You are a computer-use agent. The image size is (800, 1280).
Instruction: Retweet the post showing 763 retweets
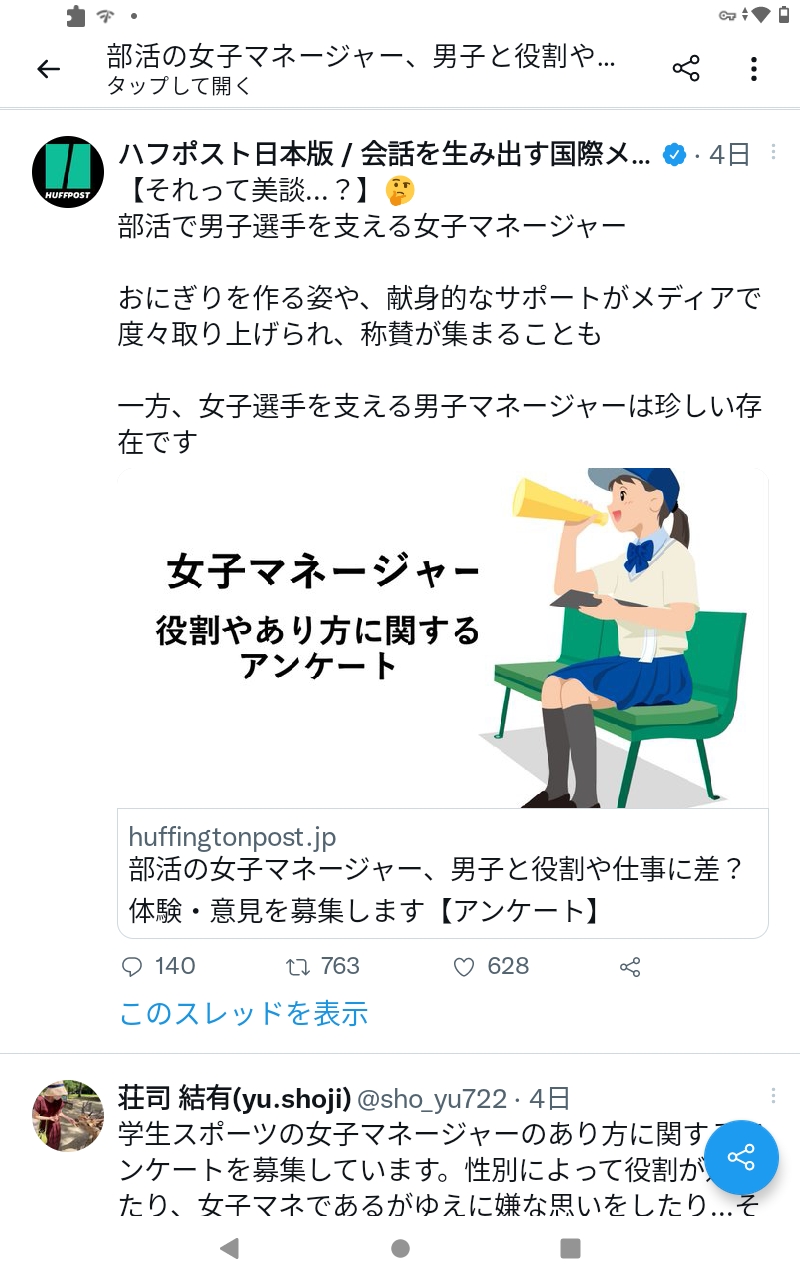pyautogui.click(x=322, y=966)
